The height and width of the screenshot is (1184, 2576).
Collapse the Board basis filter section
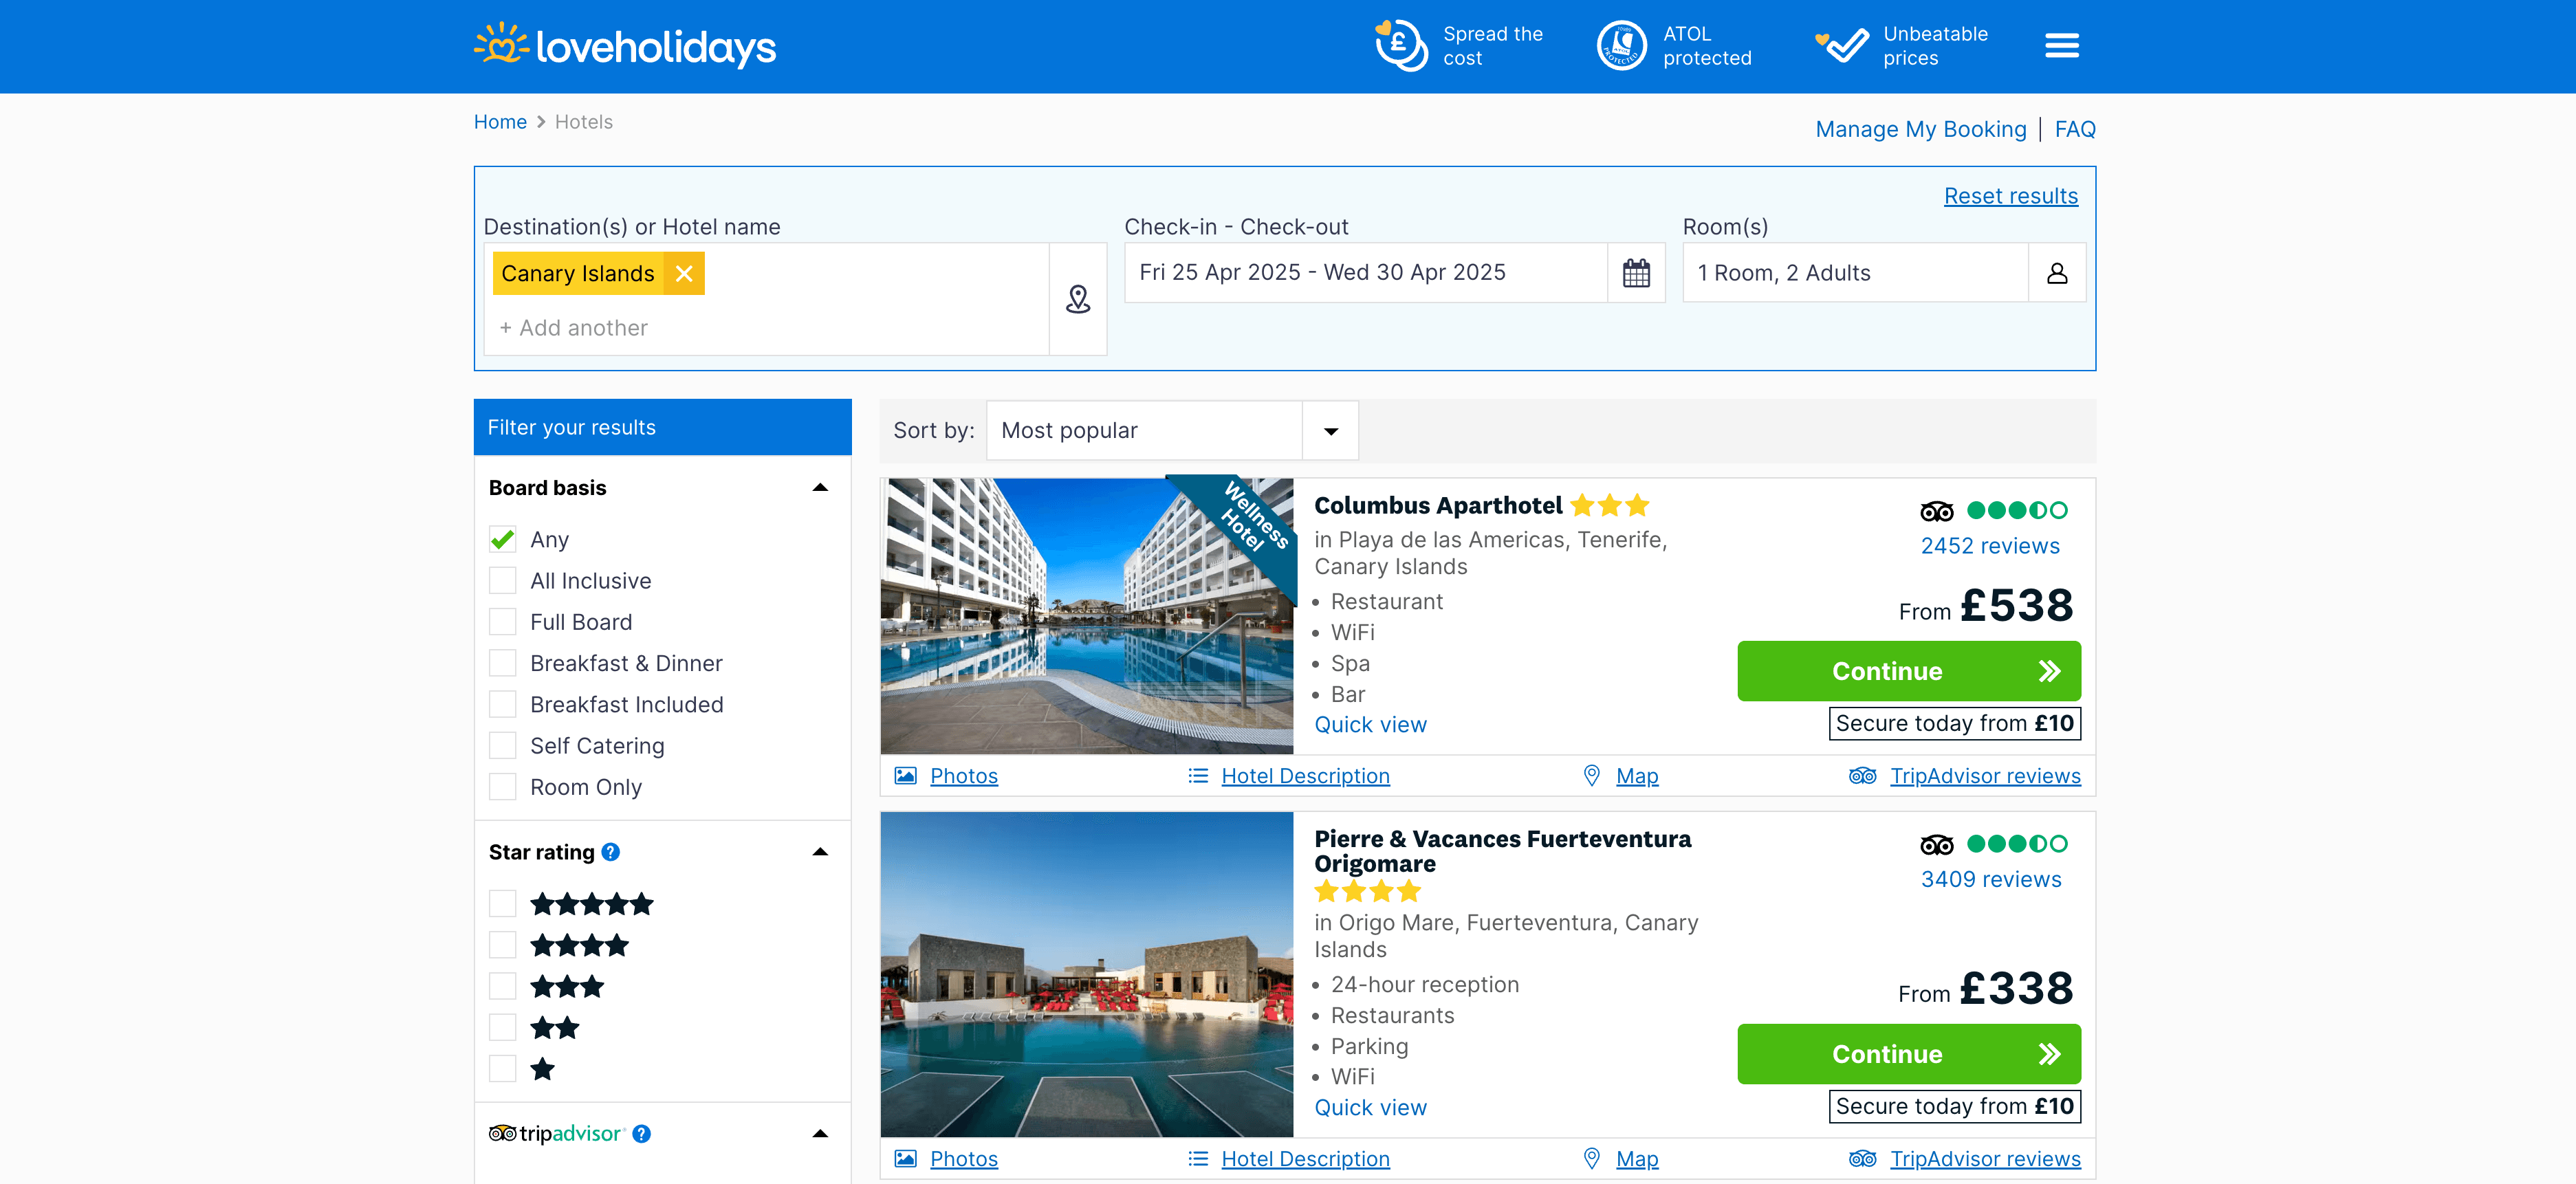tap(820, 488)
